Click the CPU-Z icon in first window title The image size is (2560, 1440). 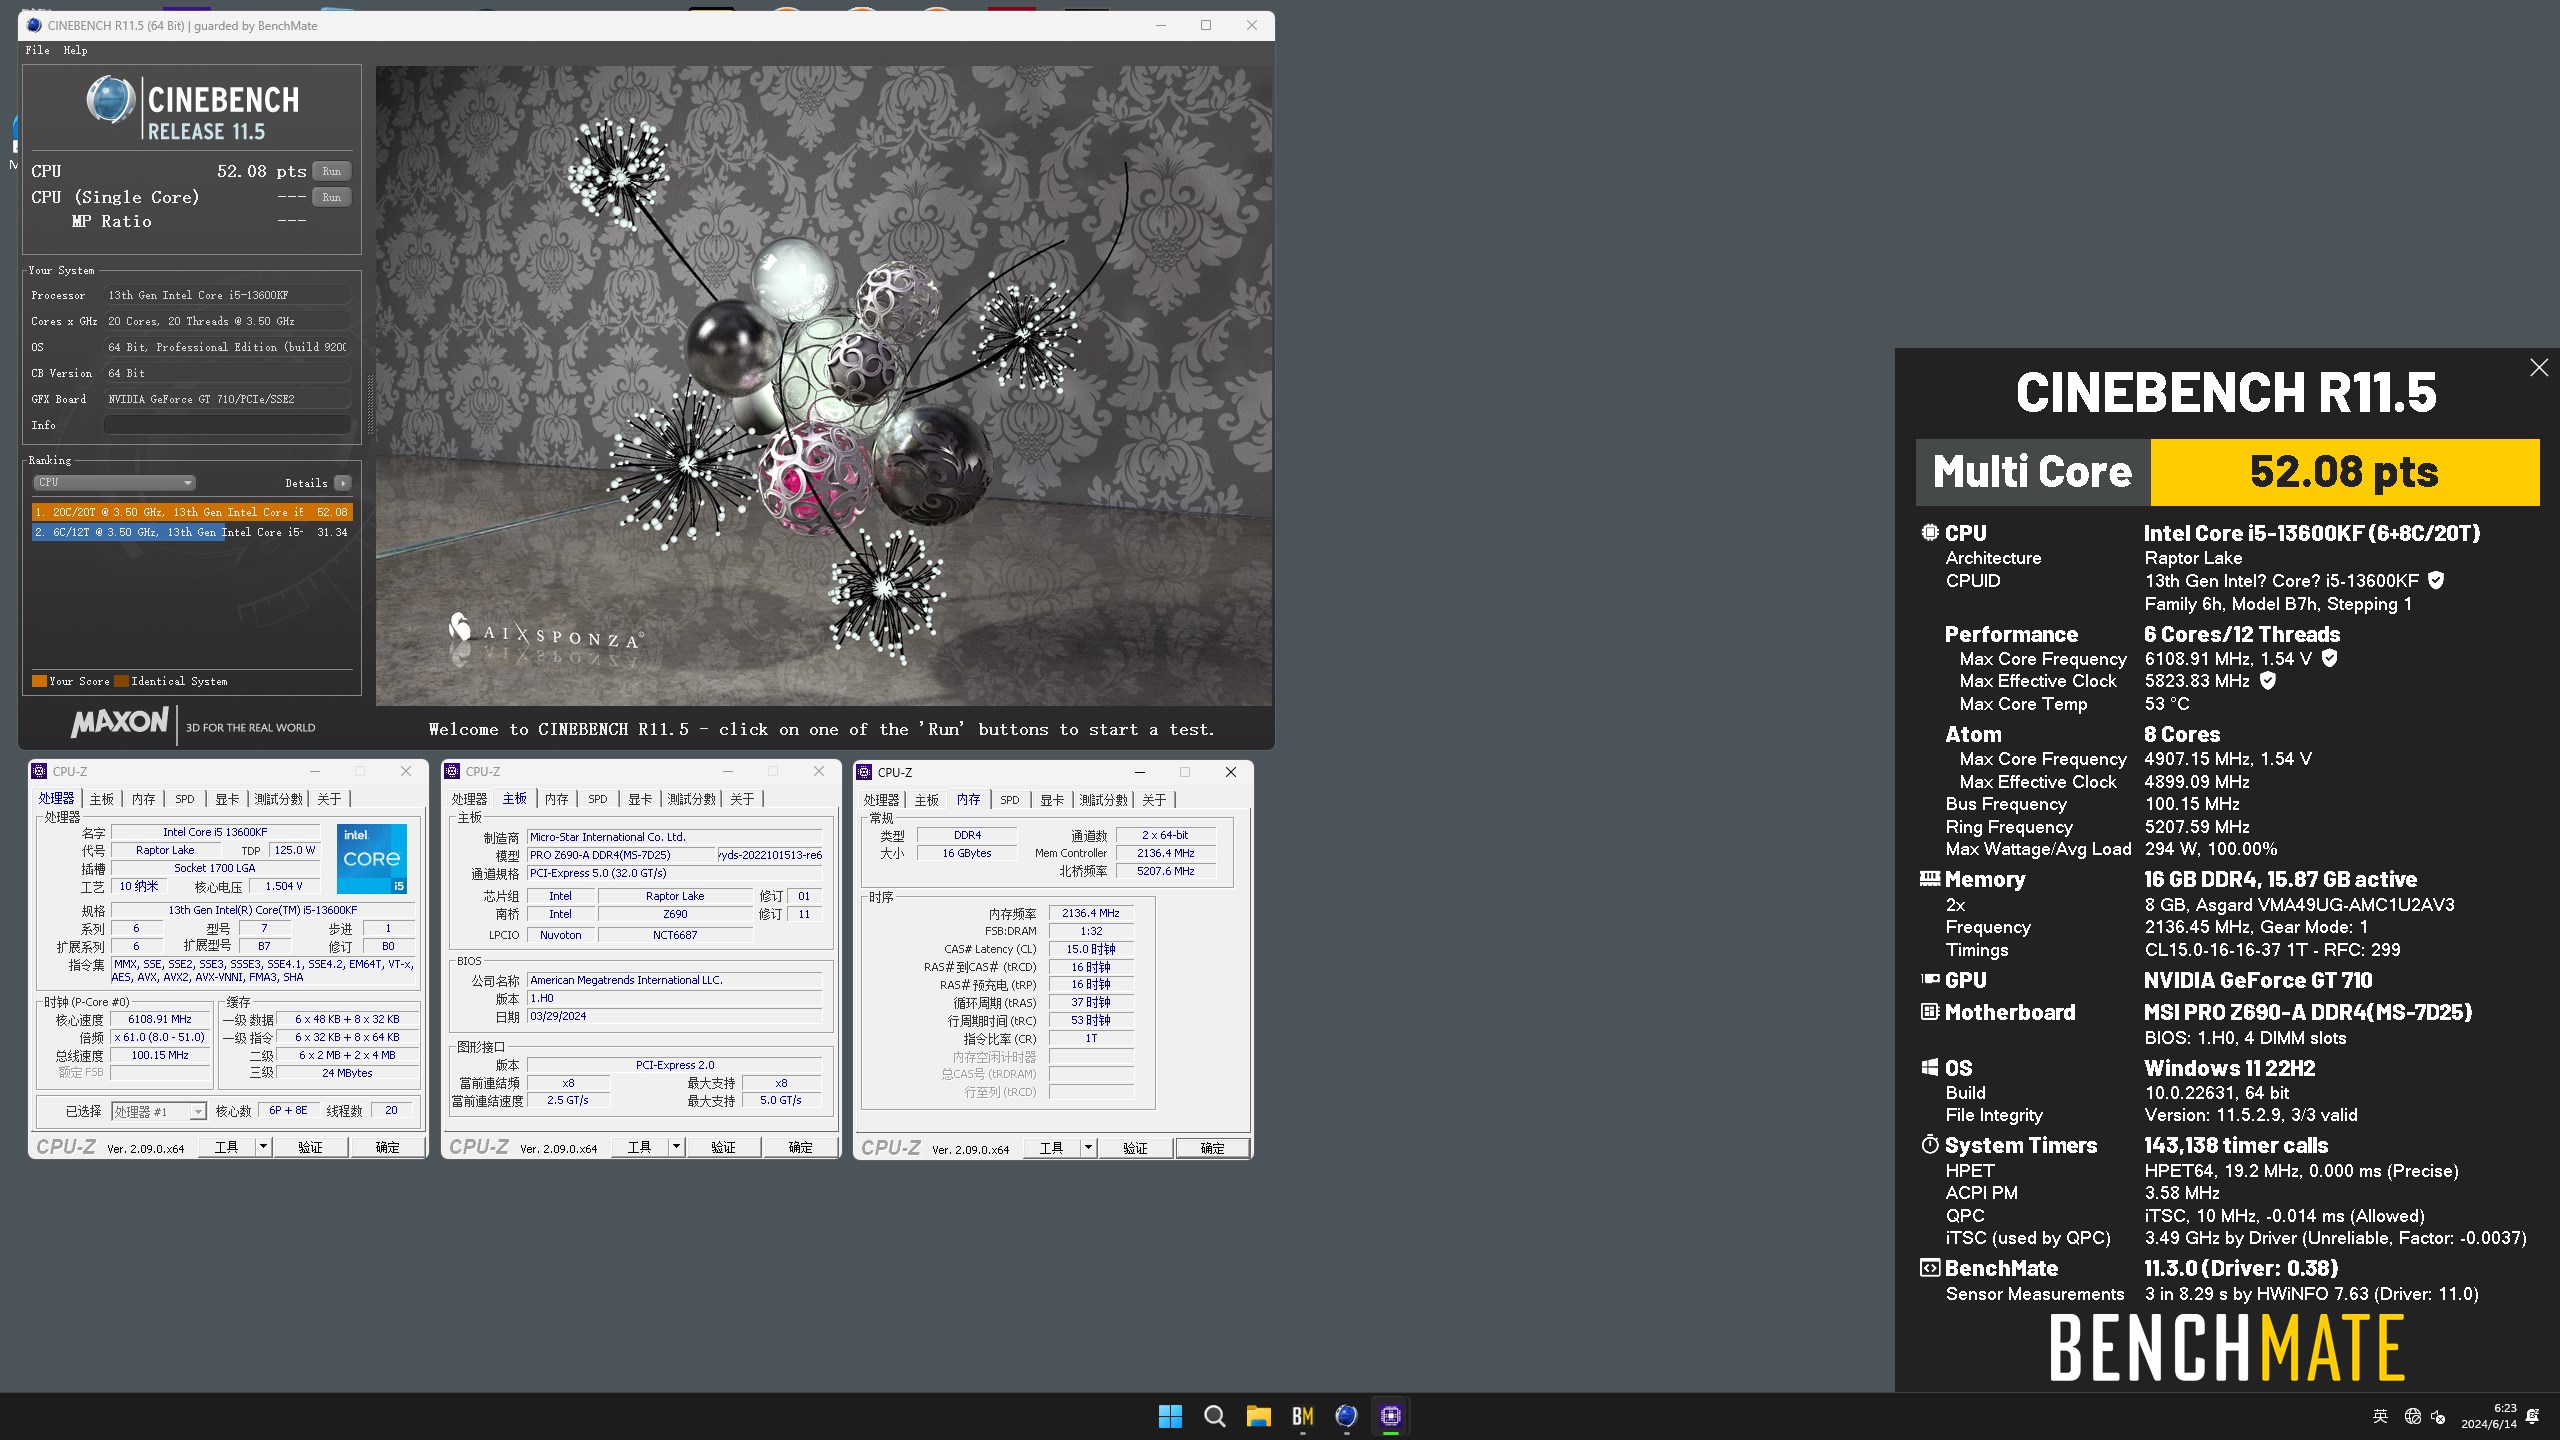pos(40,771)
